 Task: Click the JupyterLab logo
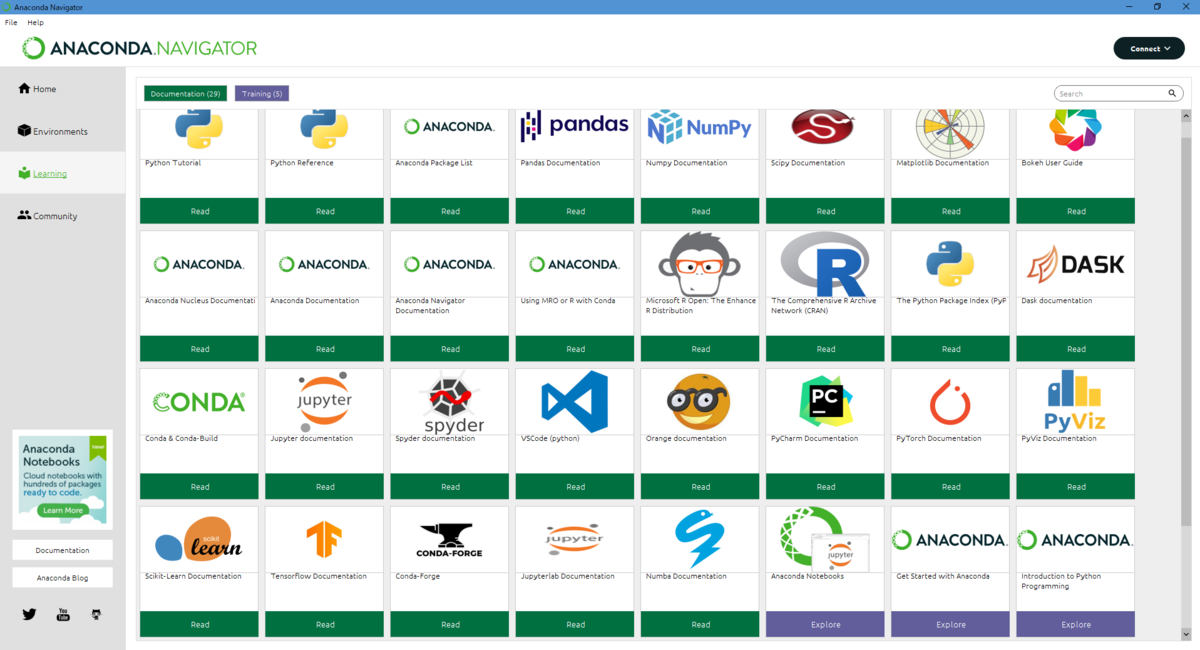pyautogui.click(x=575, y=540)
